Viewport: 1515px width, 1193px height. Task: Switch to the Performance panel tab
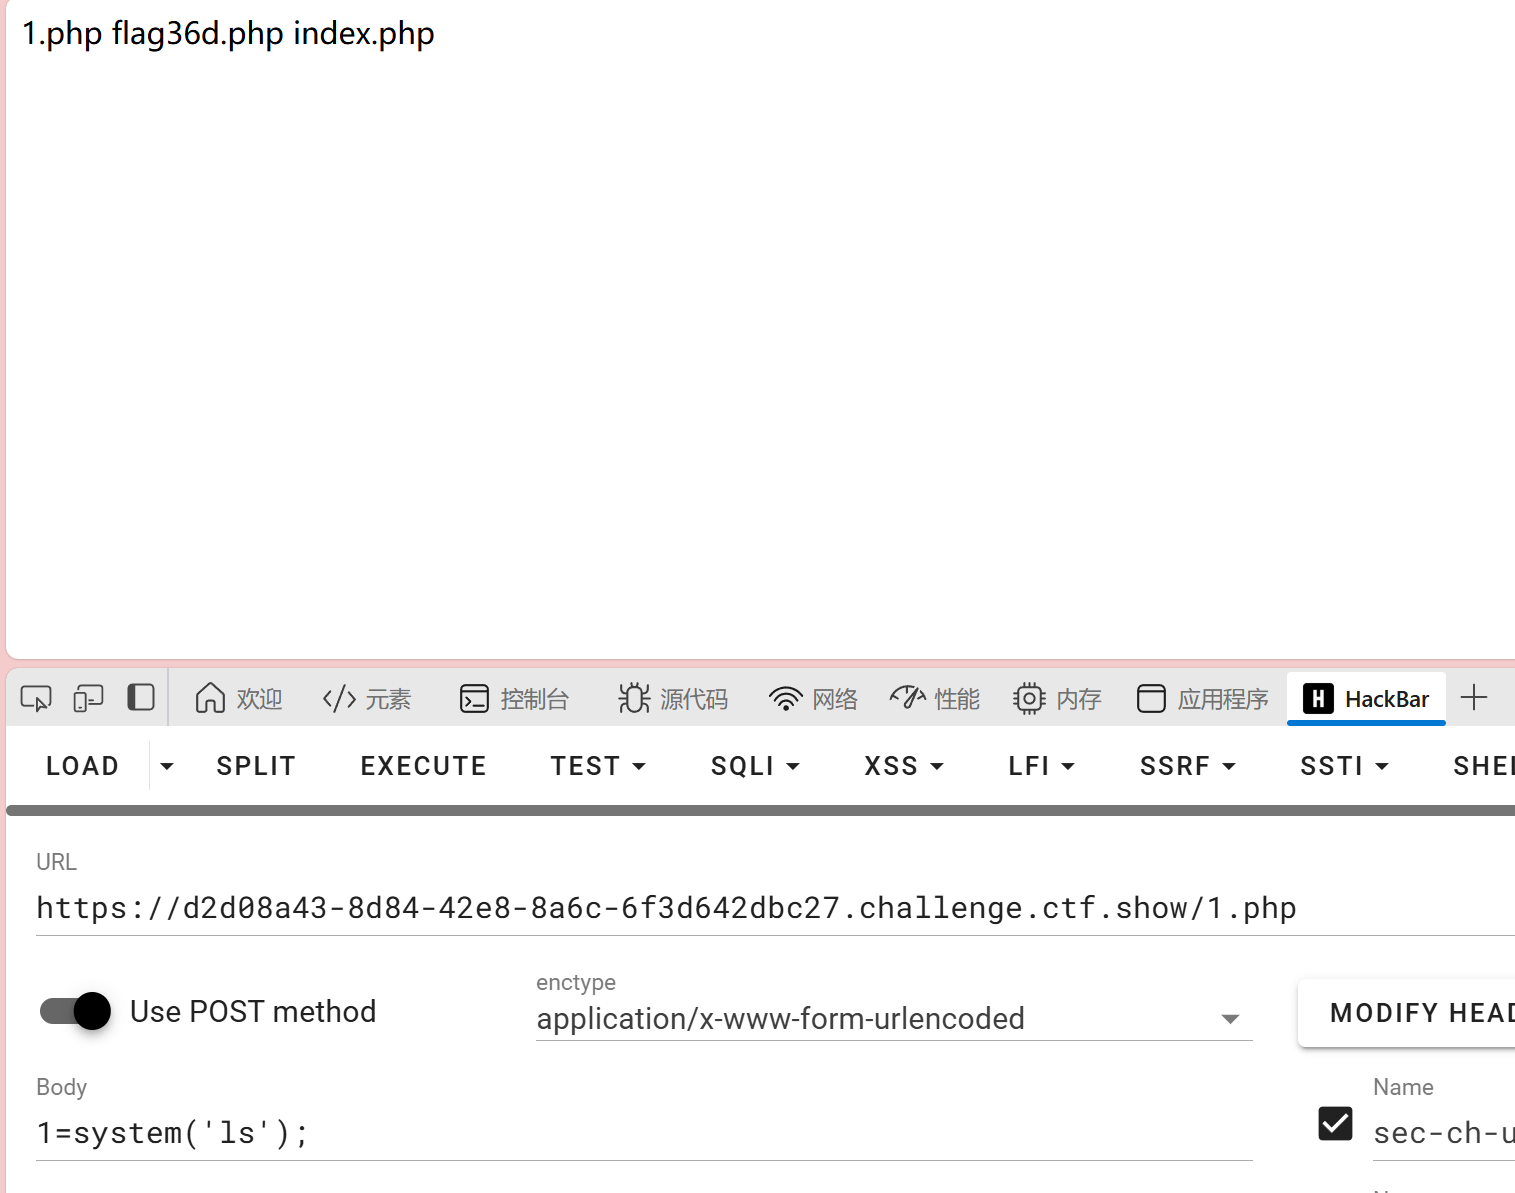coord(935,698)
